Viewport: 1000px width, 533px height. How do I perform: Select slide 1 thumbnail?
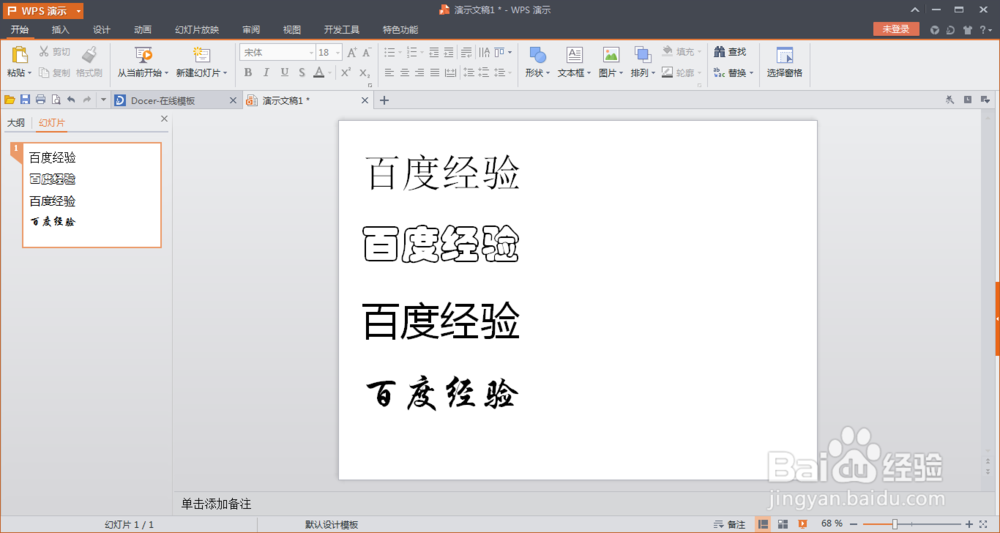[x=92, y=195]
